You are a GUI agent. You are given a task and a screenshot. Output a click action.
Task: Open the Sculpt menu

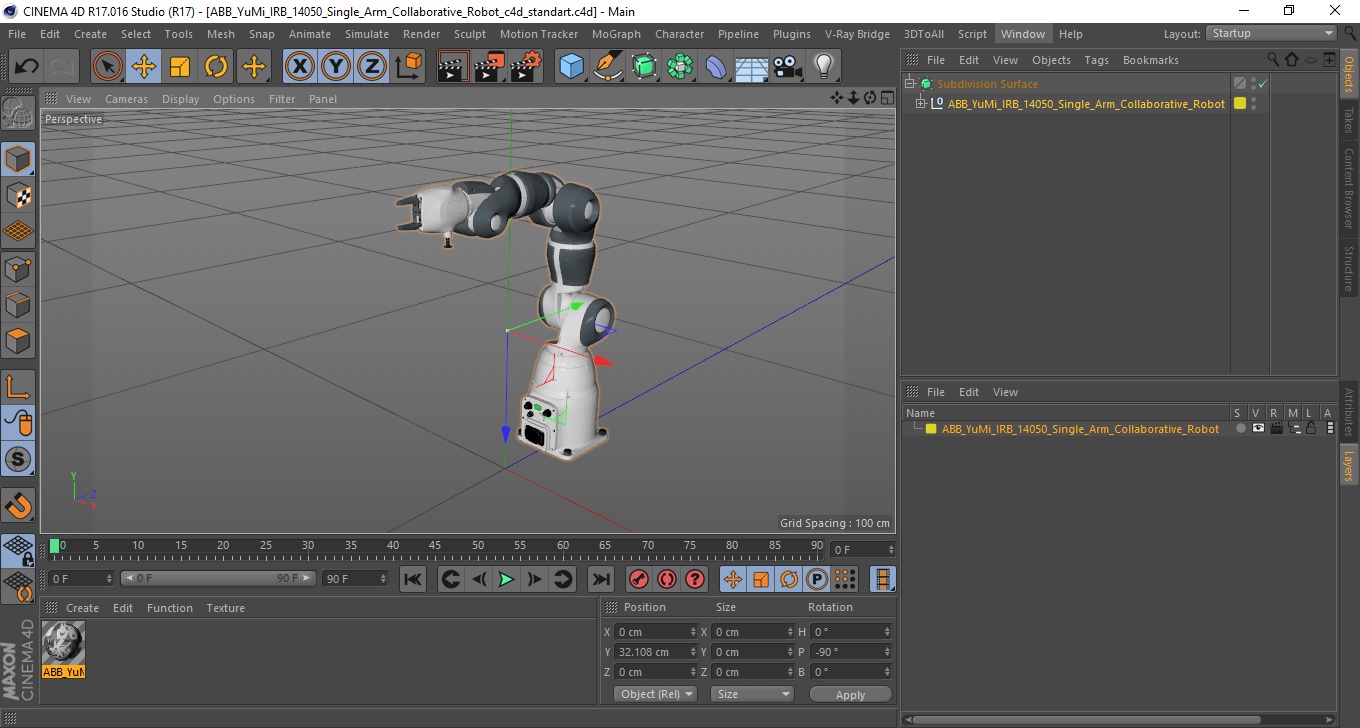[x=470, y=34]
